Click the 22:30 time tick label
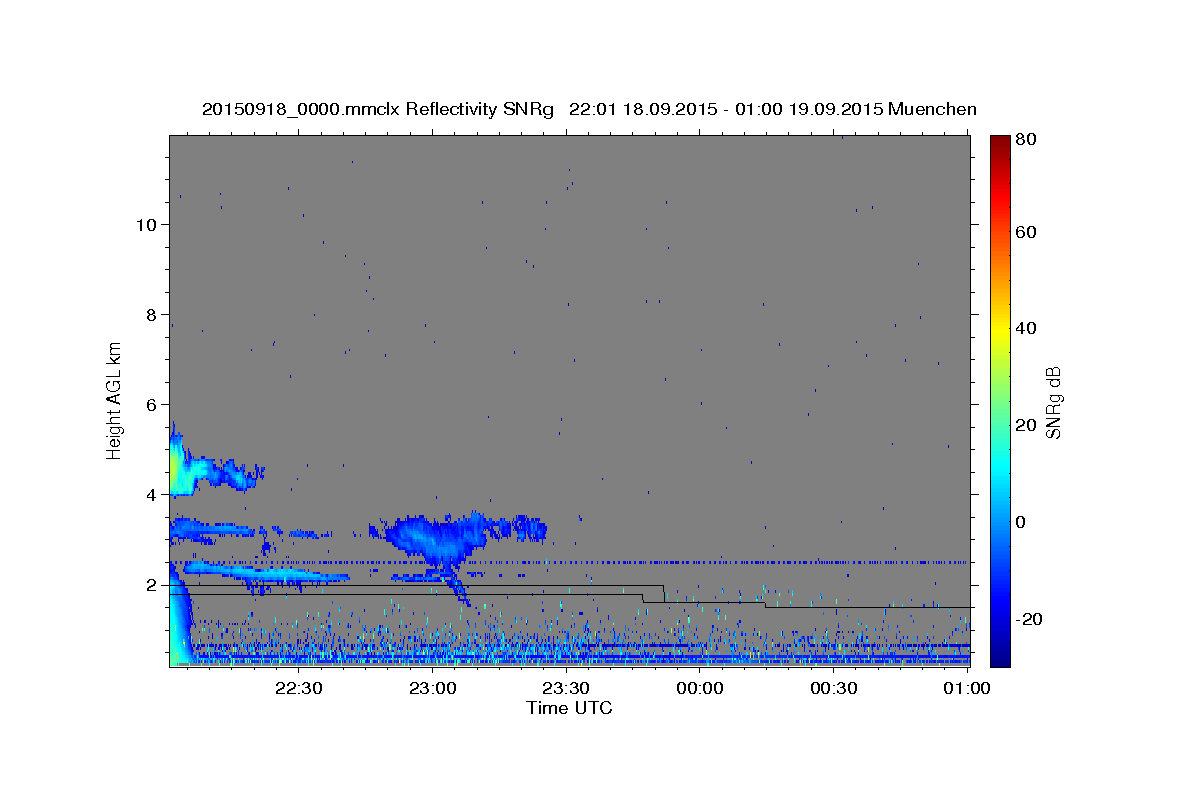The height and width of the screenshot is (800, 1200). pyautogui.click(x=299, y=689)
